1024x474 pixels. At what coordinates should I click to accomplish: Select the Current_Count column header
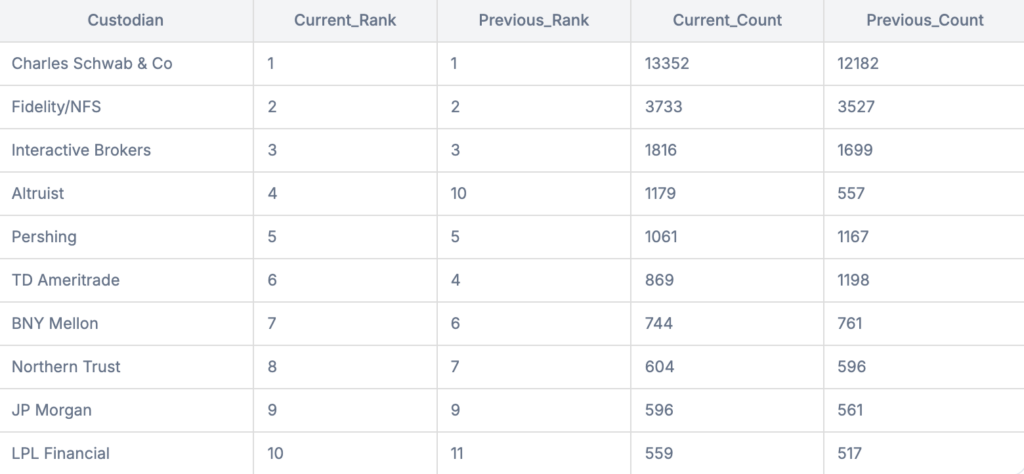pos(727,20)
